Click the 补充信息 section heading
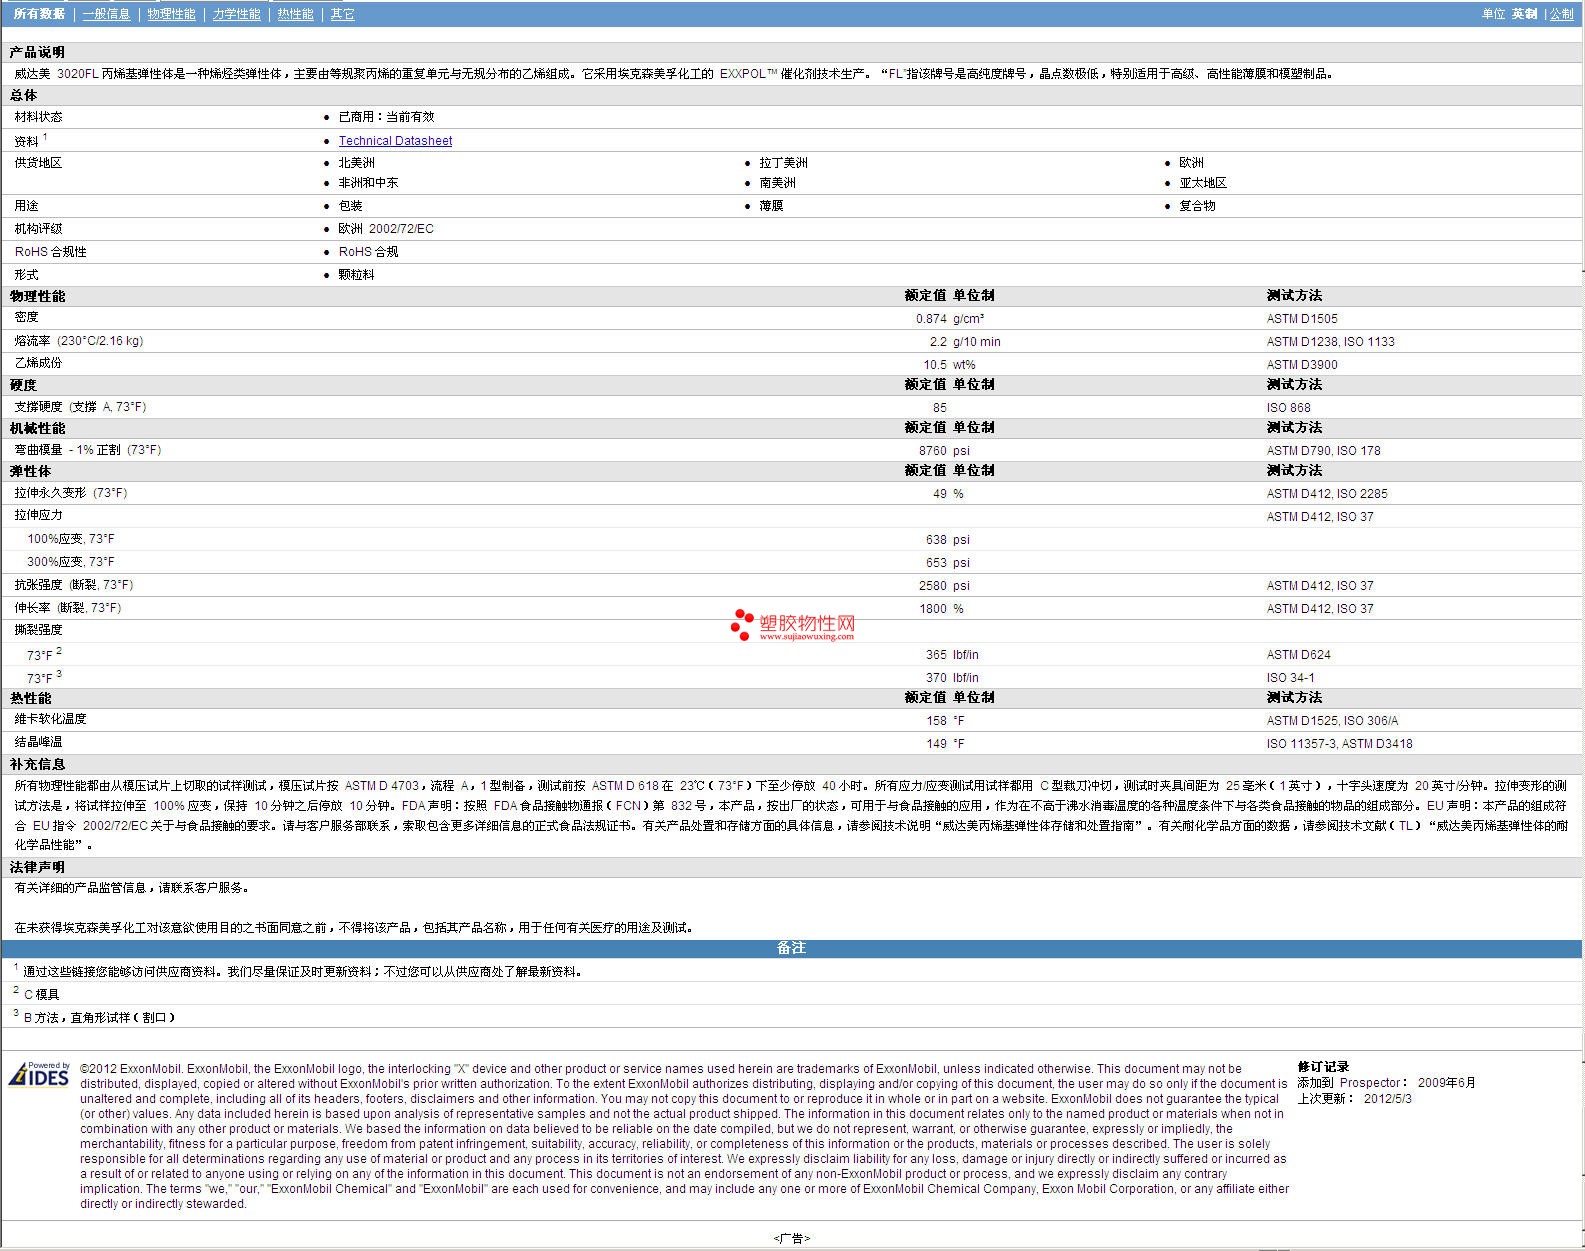The width and height of the screenshot is (1585, 1251). coord(37,764)
